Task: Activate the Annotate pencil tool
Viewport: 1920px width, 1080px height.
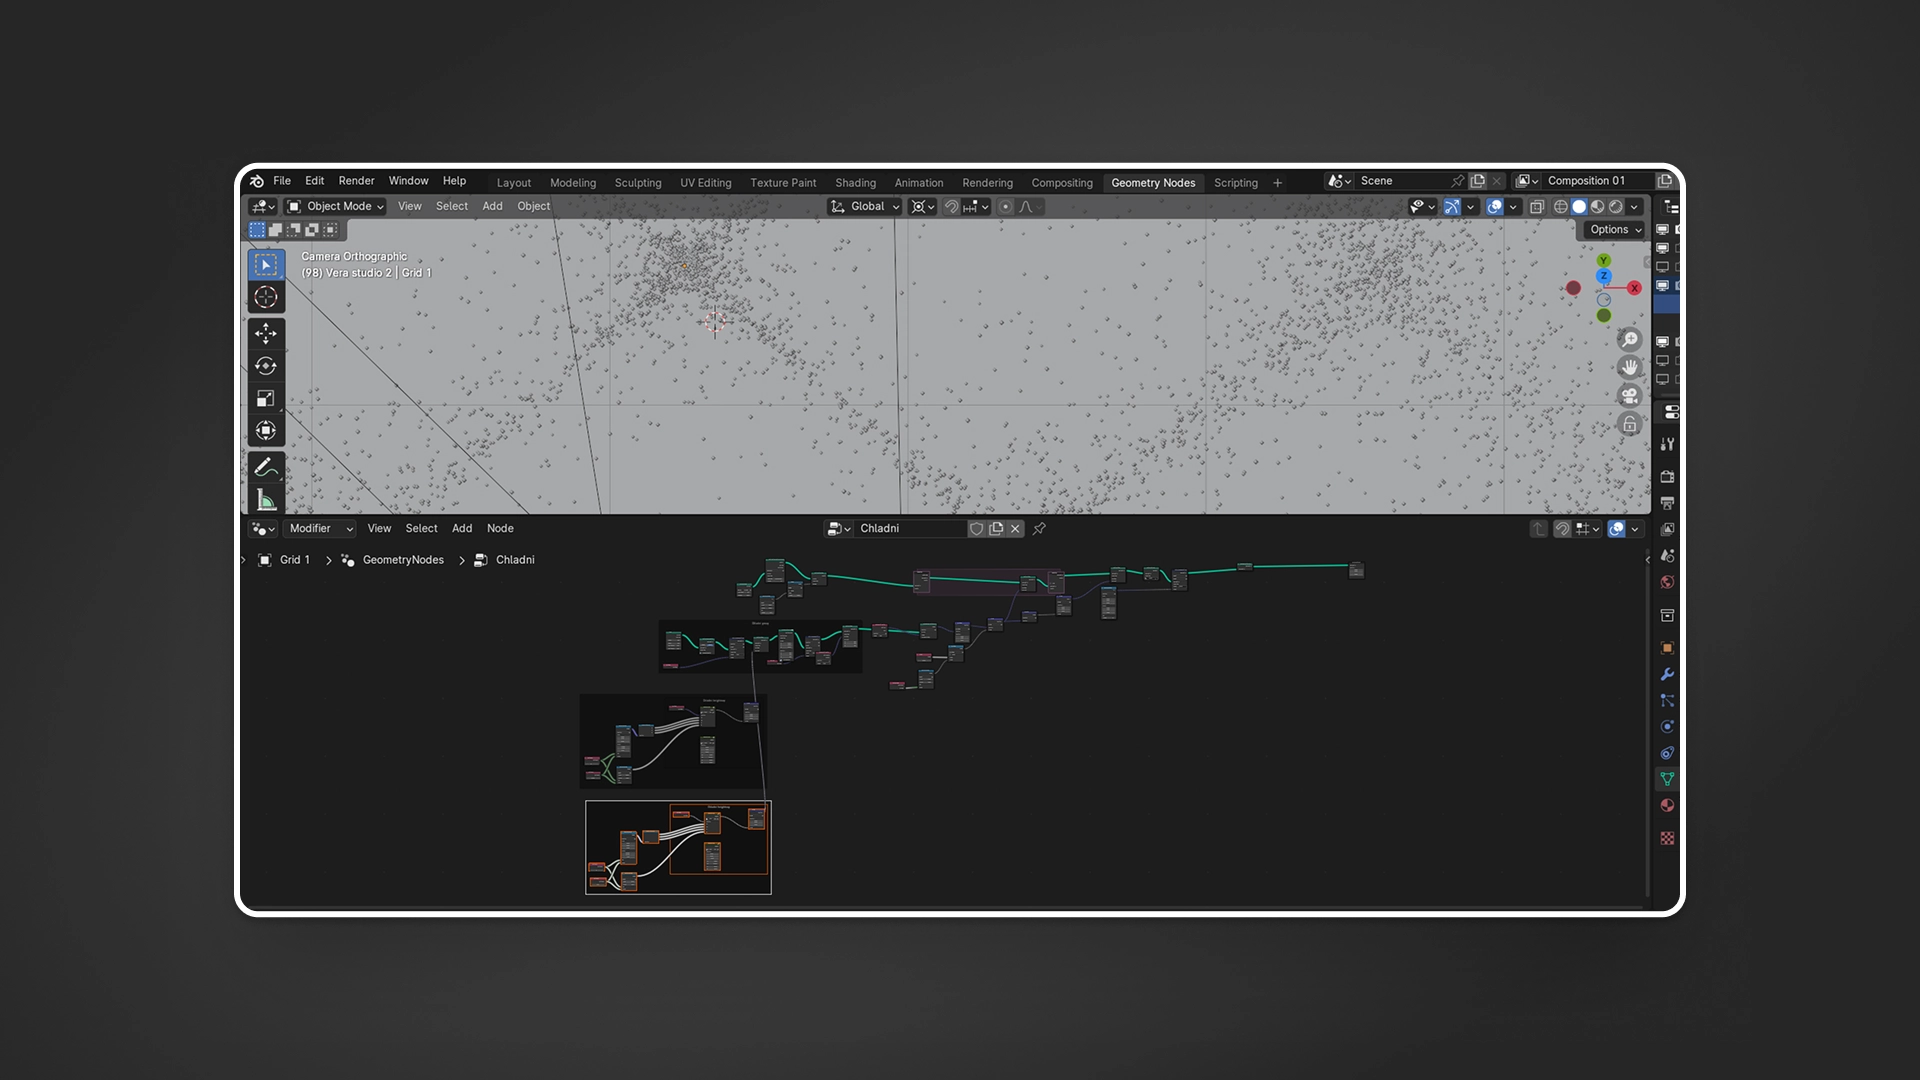Action: (266, 467)
